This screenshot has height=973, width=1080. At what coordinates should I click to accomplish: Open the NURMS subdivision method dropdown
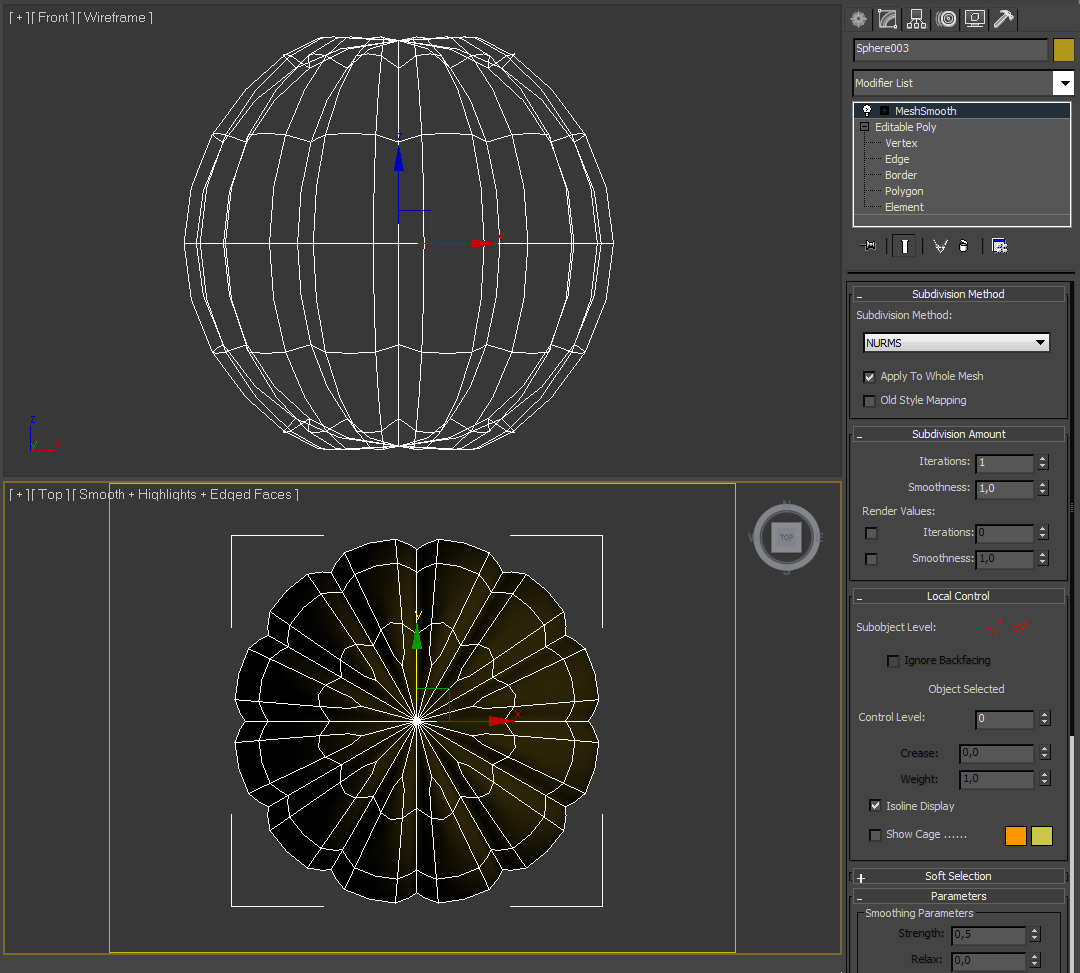(x=956, y=343)
